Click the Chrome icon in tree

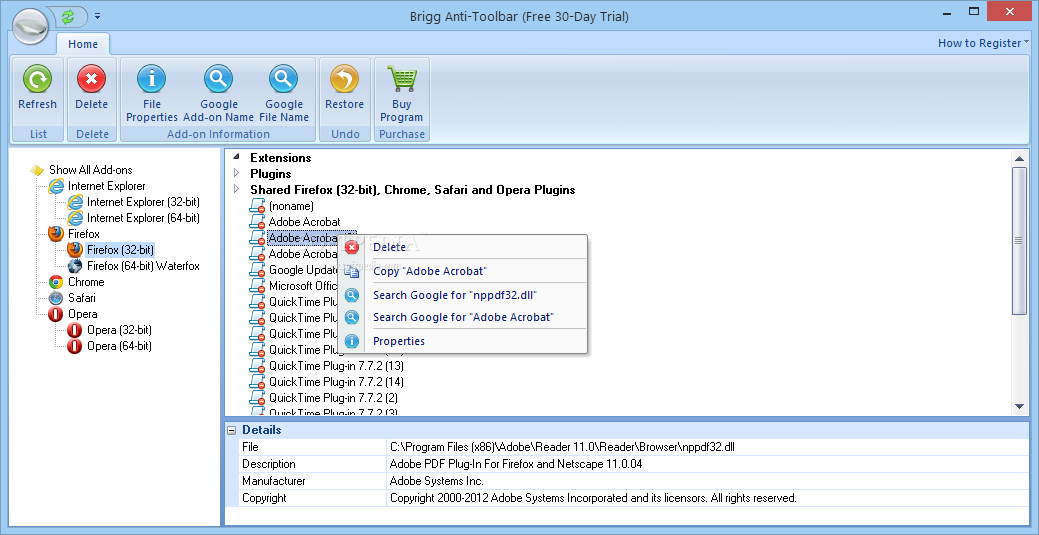(56, 282)
